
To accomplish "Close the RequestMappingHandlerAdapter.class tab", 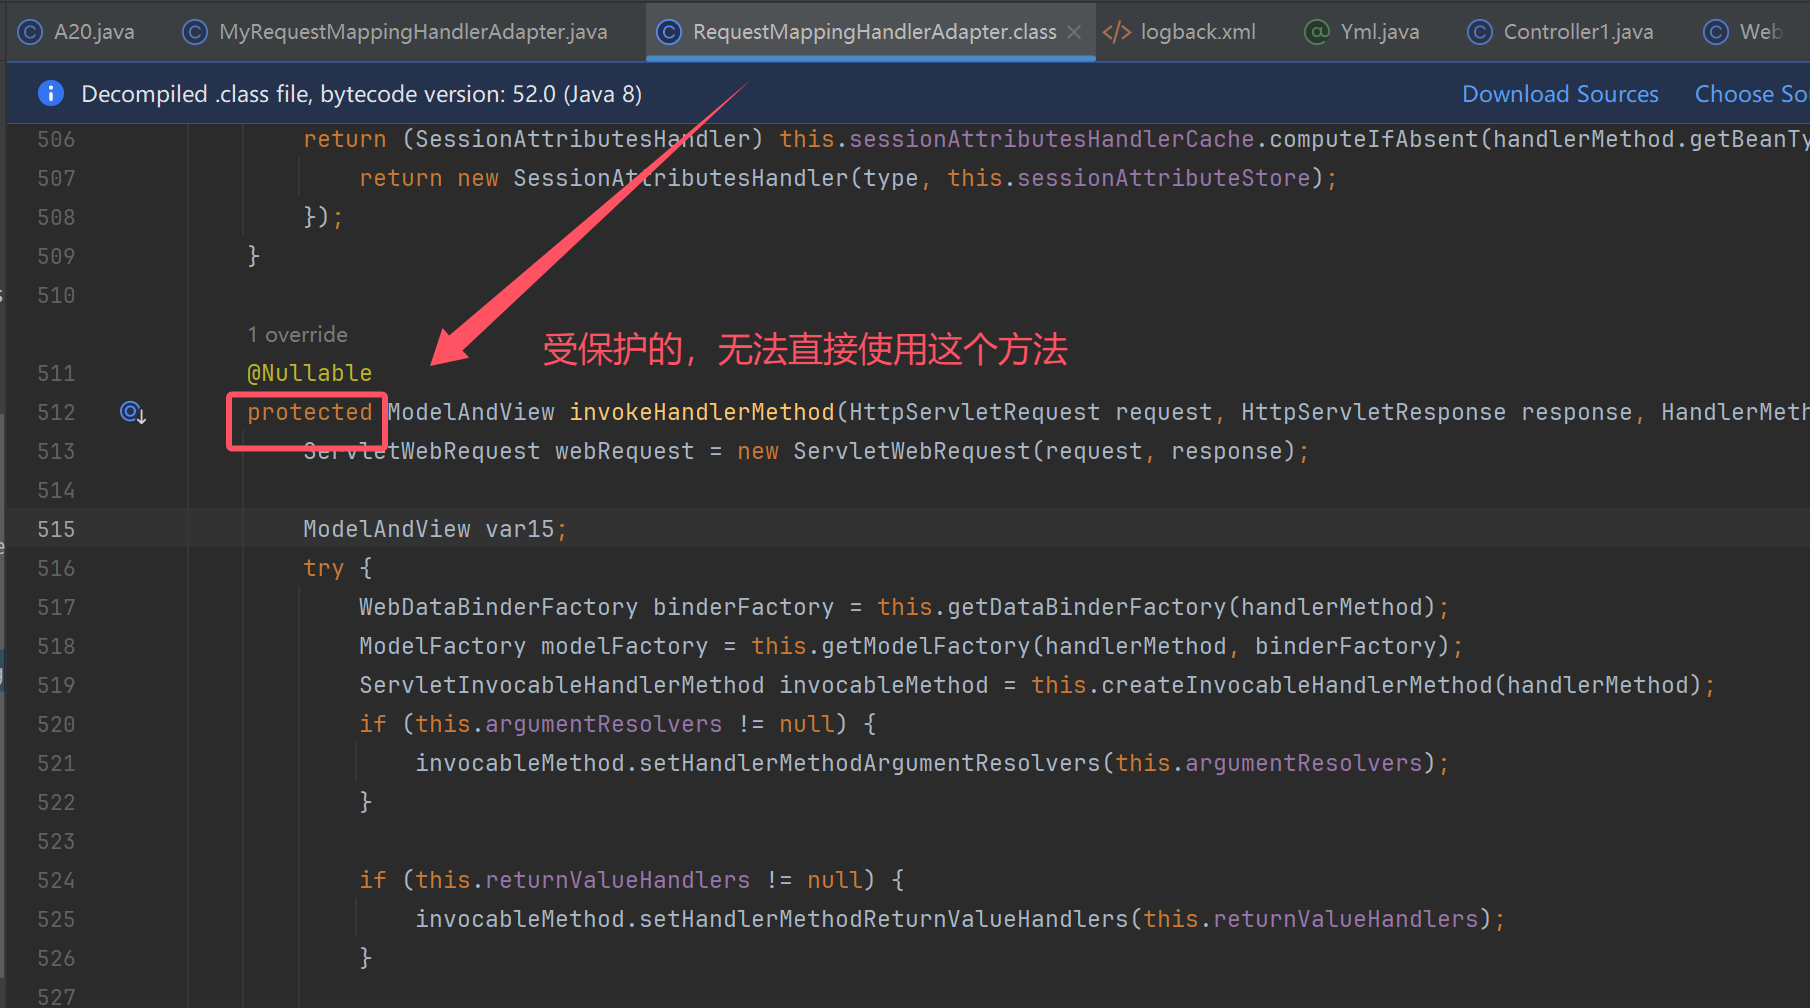I will (1074, 32).
